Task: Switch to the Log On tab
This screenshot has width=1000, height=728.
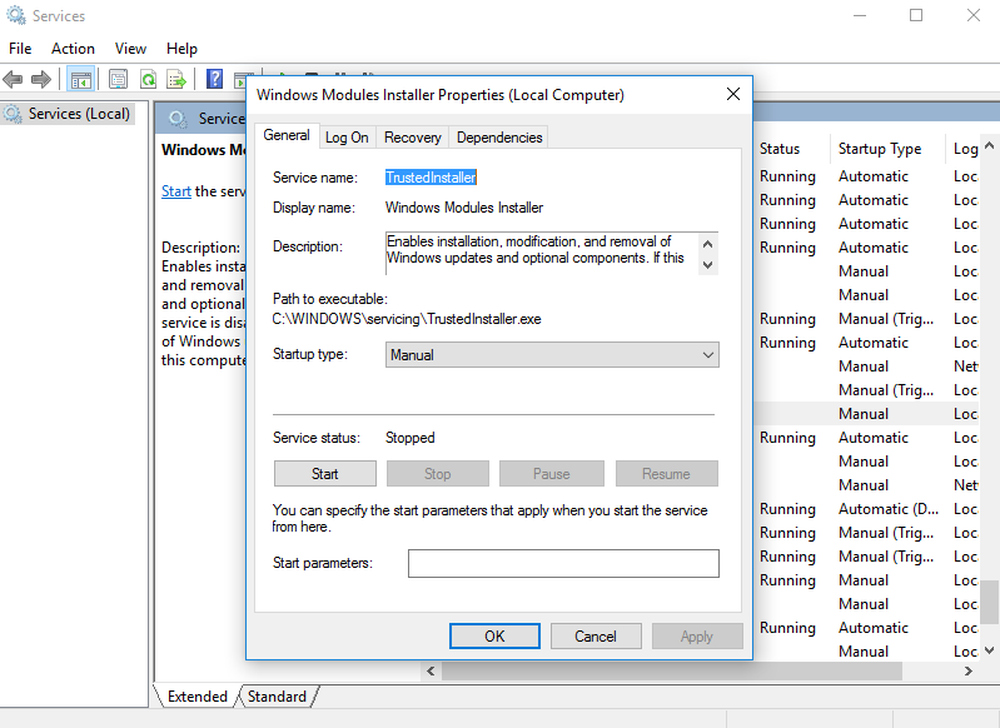Action: 347,137
